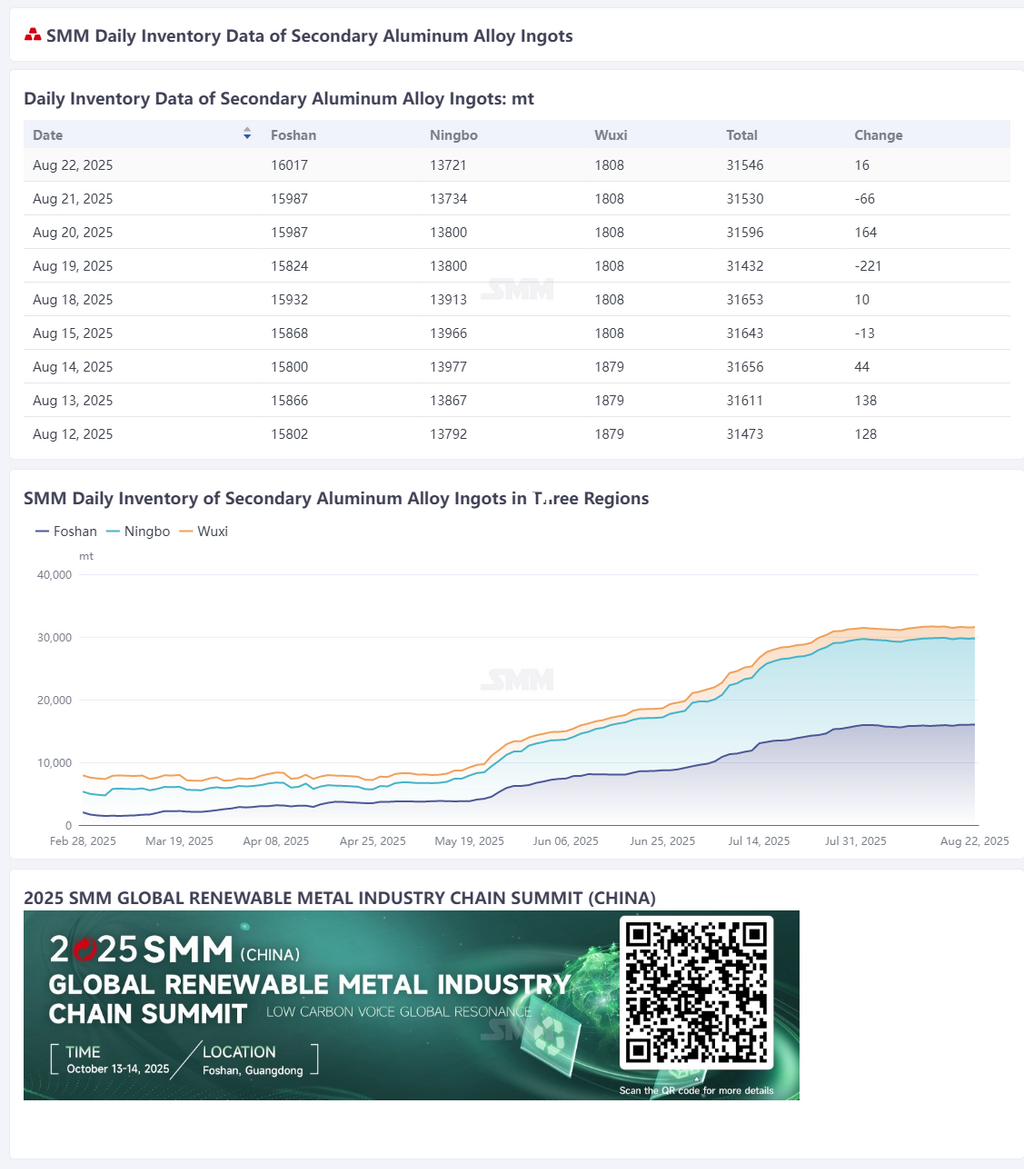Click the Feb 28, 2025 axis label
Screen dimensions: 1024x1169
83,841
